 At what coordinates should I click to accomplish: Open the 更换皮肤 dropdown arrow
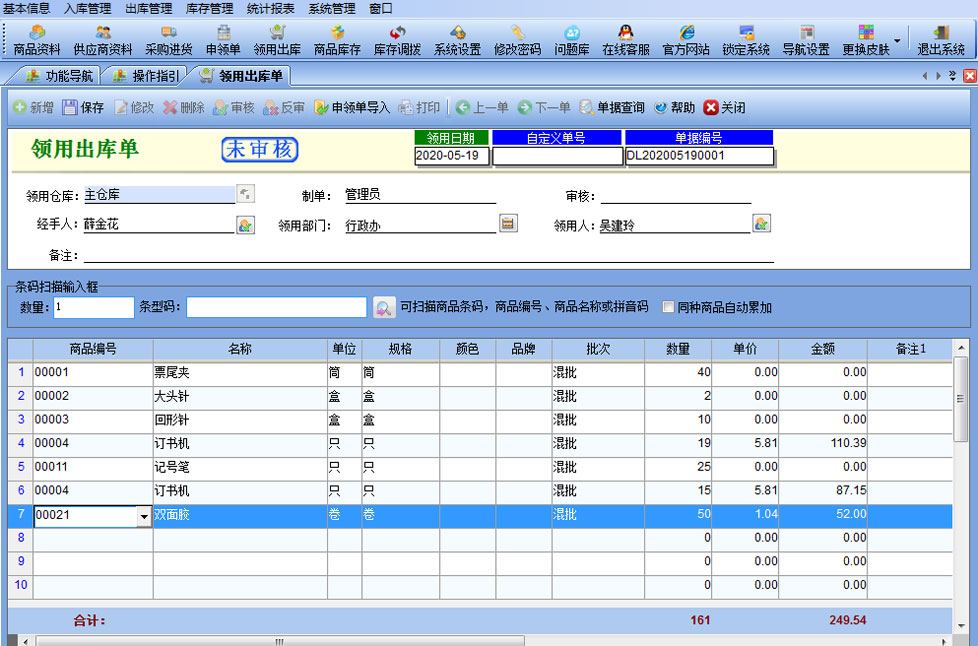point(897,41)
